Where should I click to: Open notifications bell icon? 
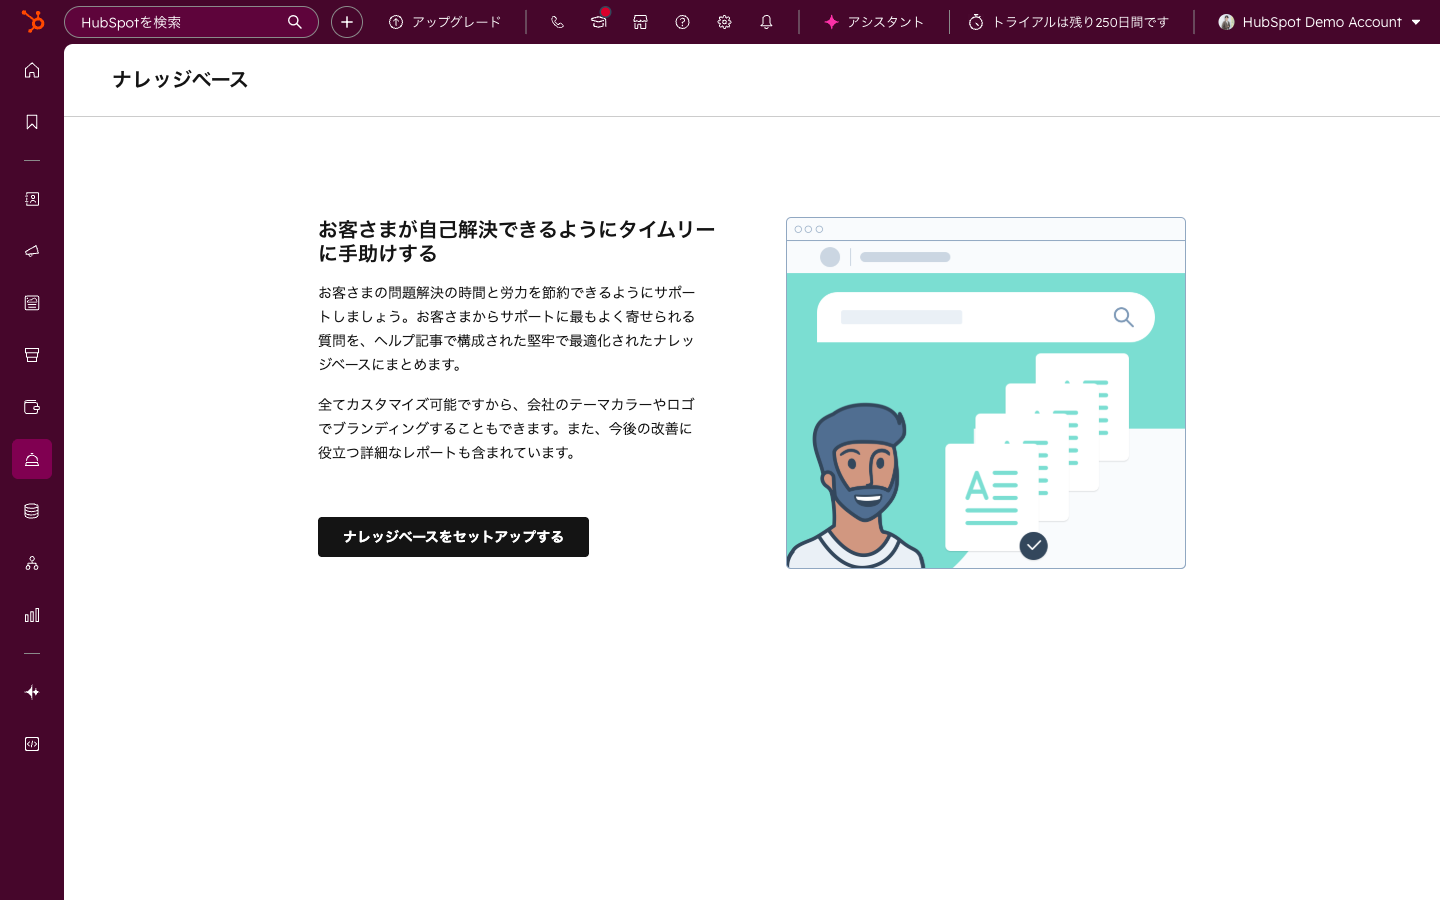click(x=766, y=22)
